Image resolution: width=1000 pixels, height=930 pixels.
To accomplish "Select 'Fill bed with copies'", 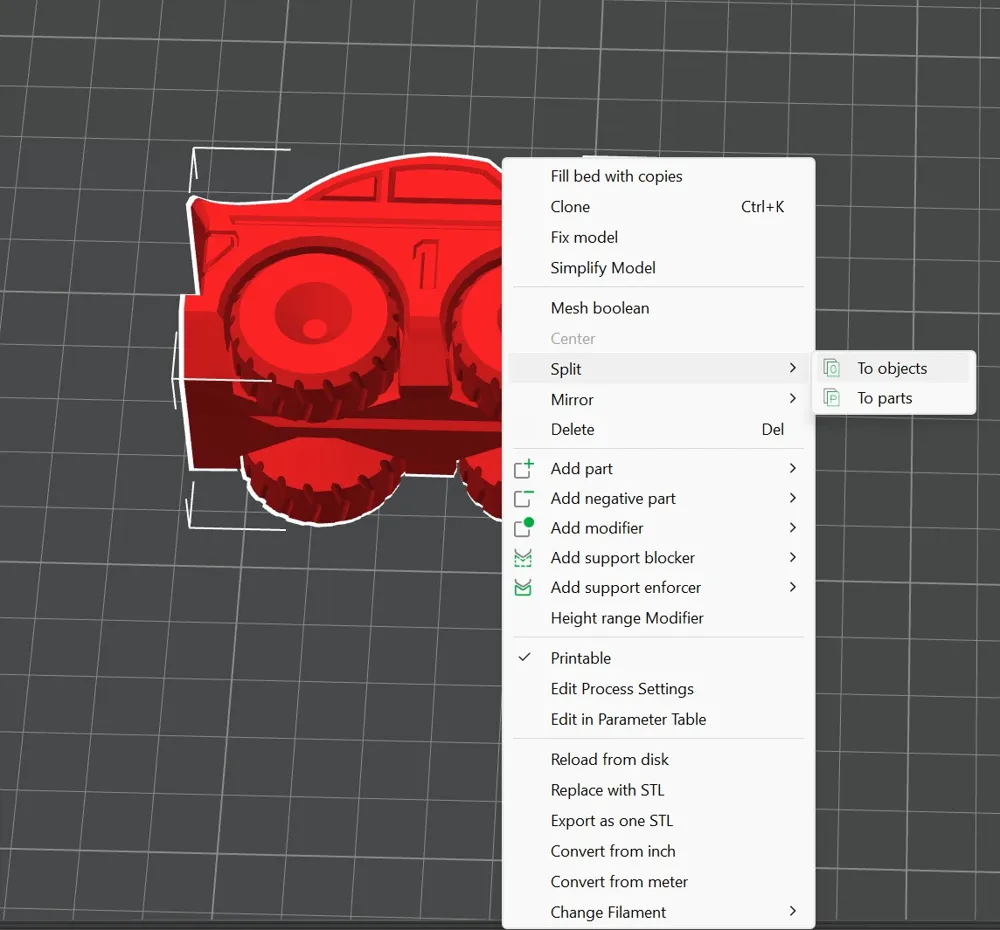I will pyautogui.click(x=616, y=176).
